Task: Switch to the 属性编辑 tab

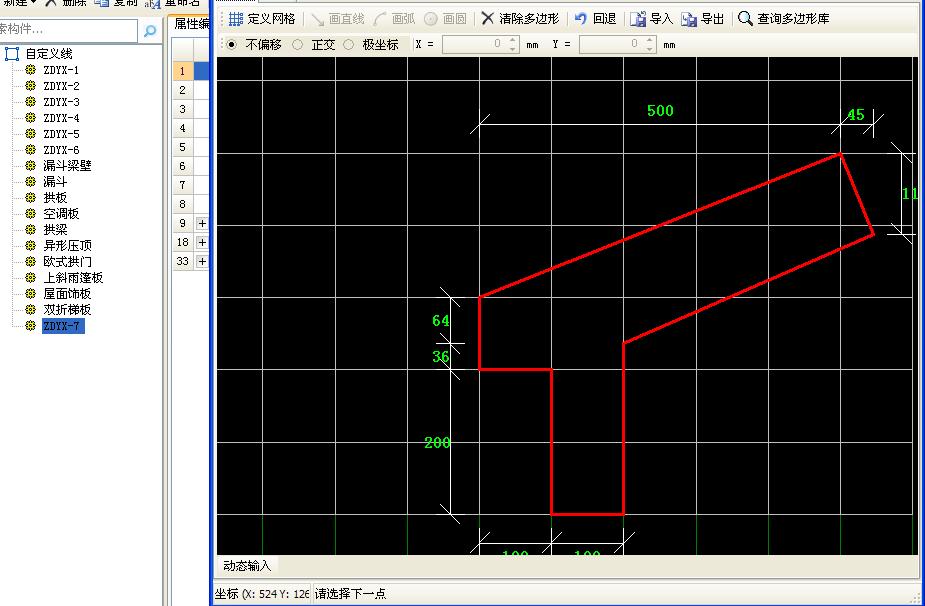Action: pyautogui.click(x=191, y=24)
